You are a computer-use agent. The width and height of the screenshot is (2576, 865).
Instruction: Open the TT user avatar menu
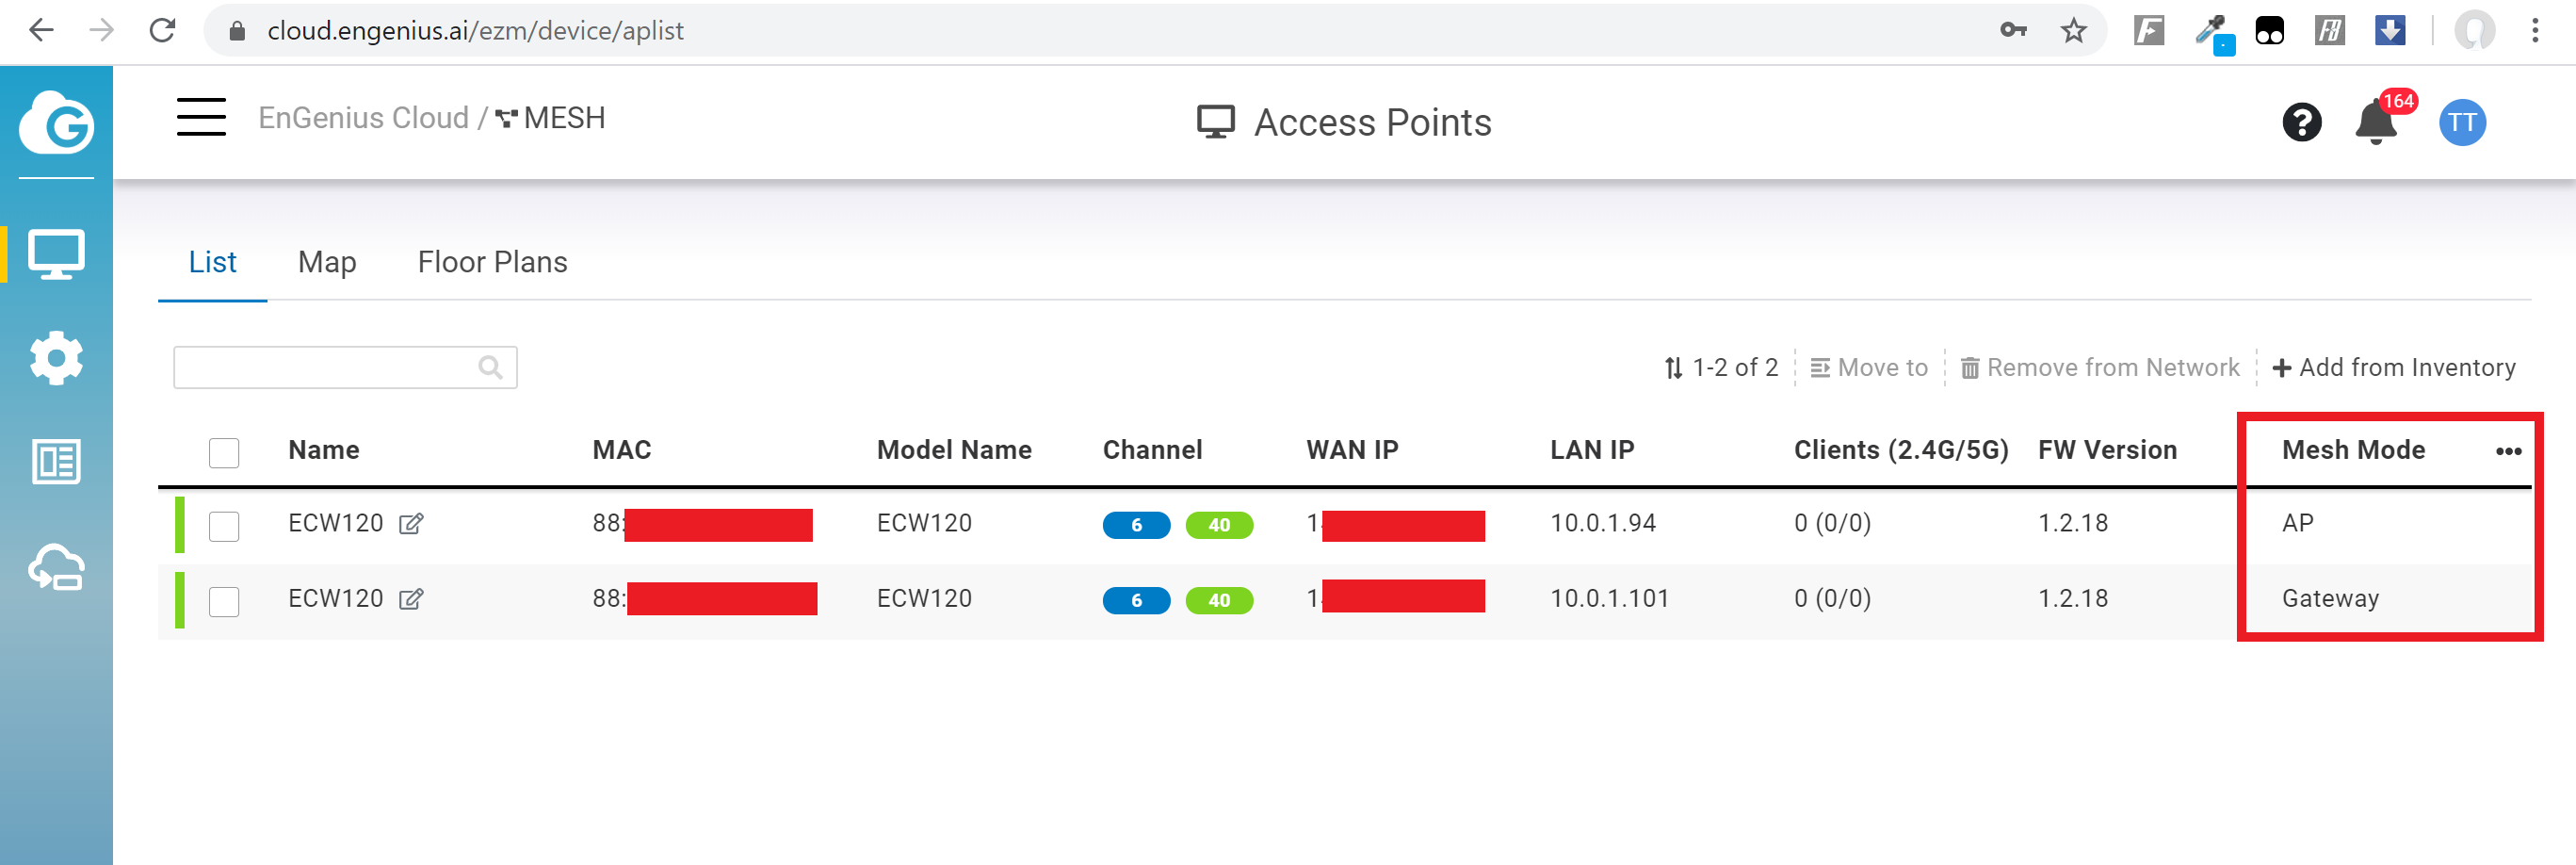pos(2462,123)
